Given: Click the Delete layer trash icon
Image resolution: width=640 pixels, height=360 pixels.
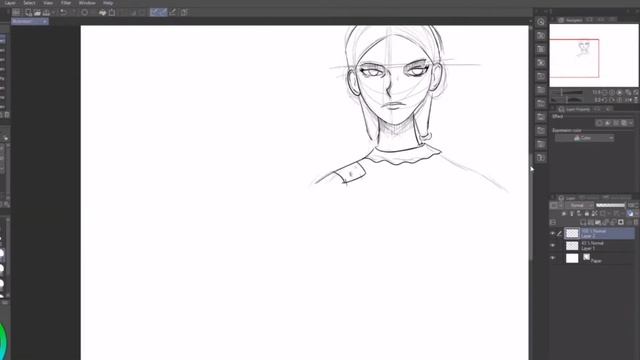Looking at the screenshot, I should click(636, 222).
